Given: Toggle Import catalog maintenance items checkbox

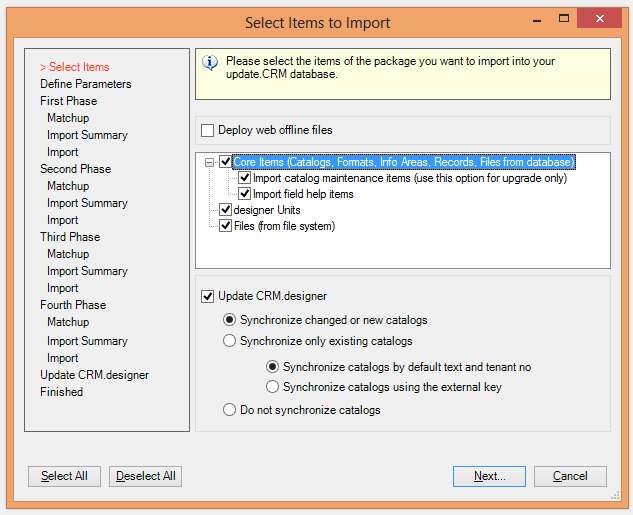Looking at the screenshot, I should tap(245, 178).
